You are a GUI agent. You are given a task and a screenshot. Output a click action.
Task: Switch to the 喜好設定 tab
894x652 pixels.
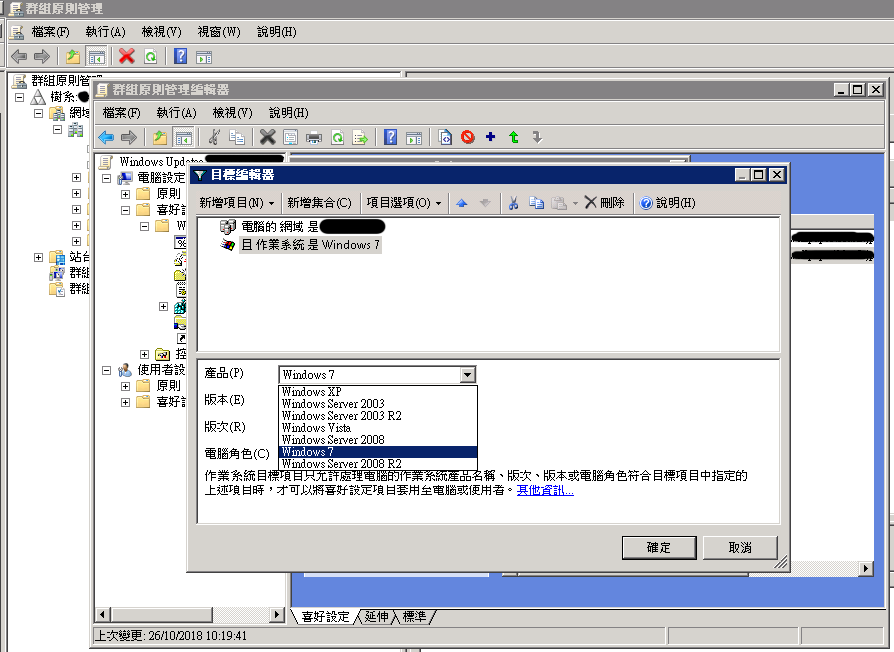[x=325, y=617]
